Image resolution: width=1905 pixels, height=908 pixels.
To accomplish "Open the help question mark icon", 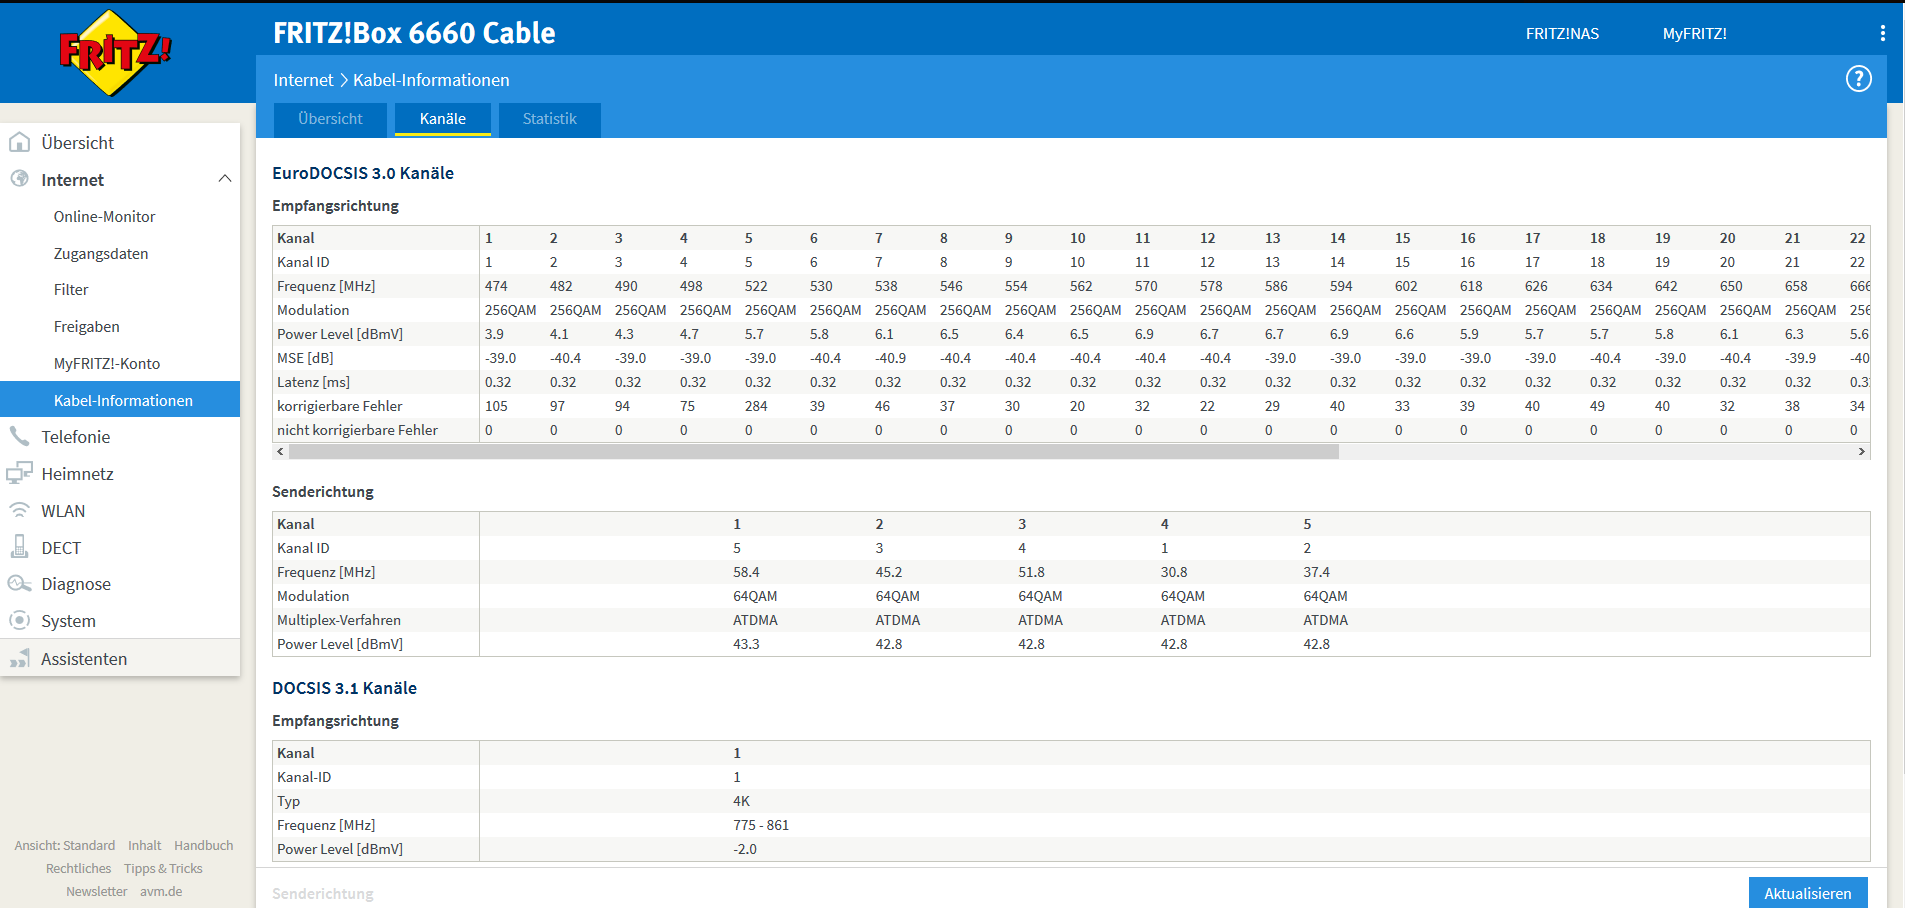I will 1858,79.
